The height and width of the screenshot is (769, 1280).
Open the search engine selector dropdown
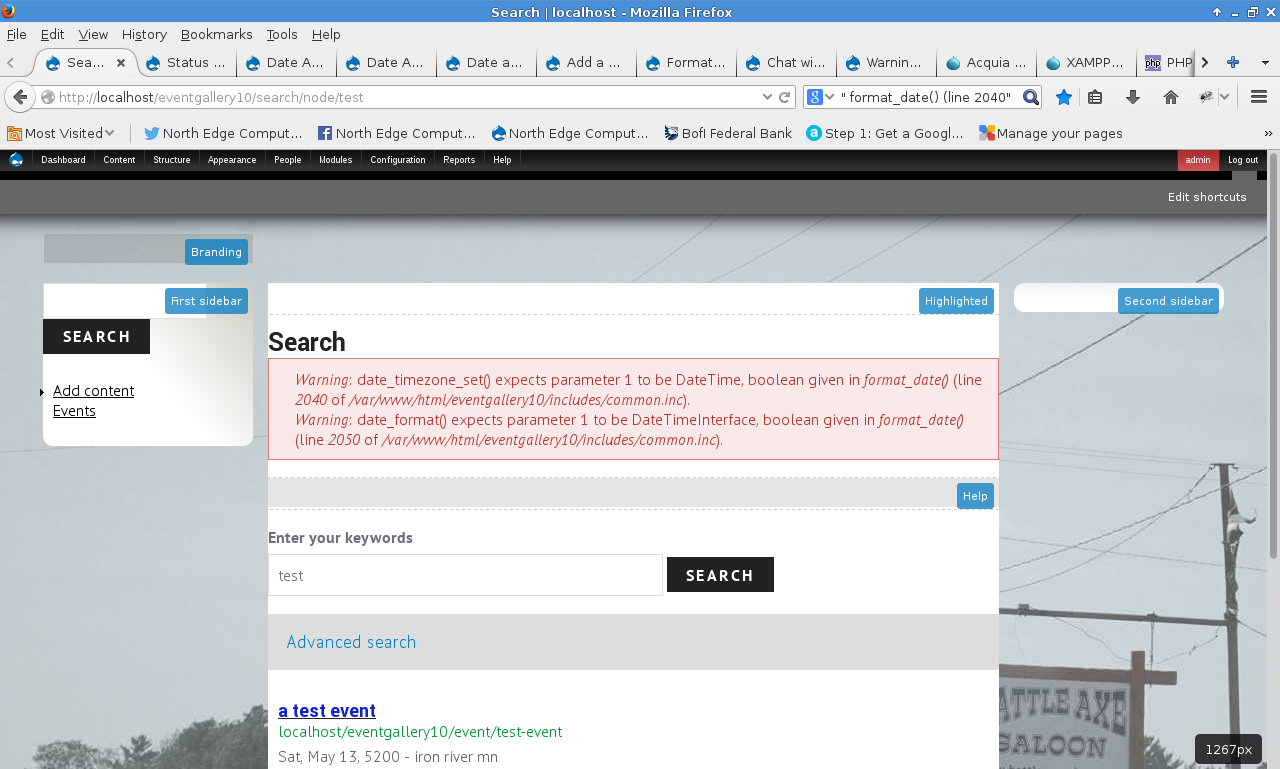821,97
